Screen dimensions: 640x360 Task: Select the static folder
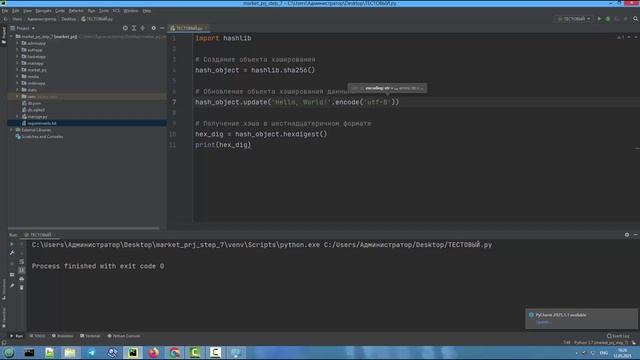pyautogui.click(x=32, y=90)
